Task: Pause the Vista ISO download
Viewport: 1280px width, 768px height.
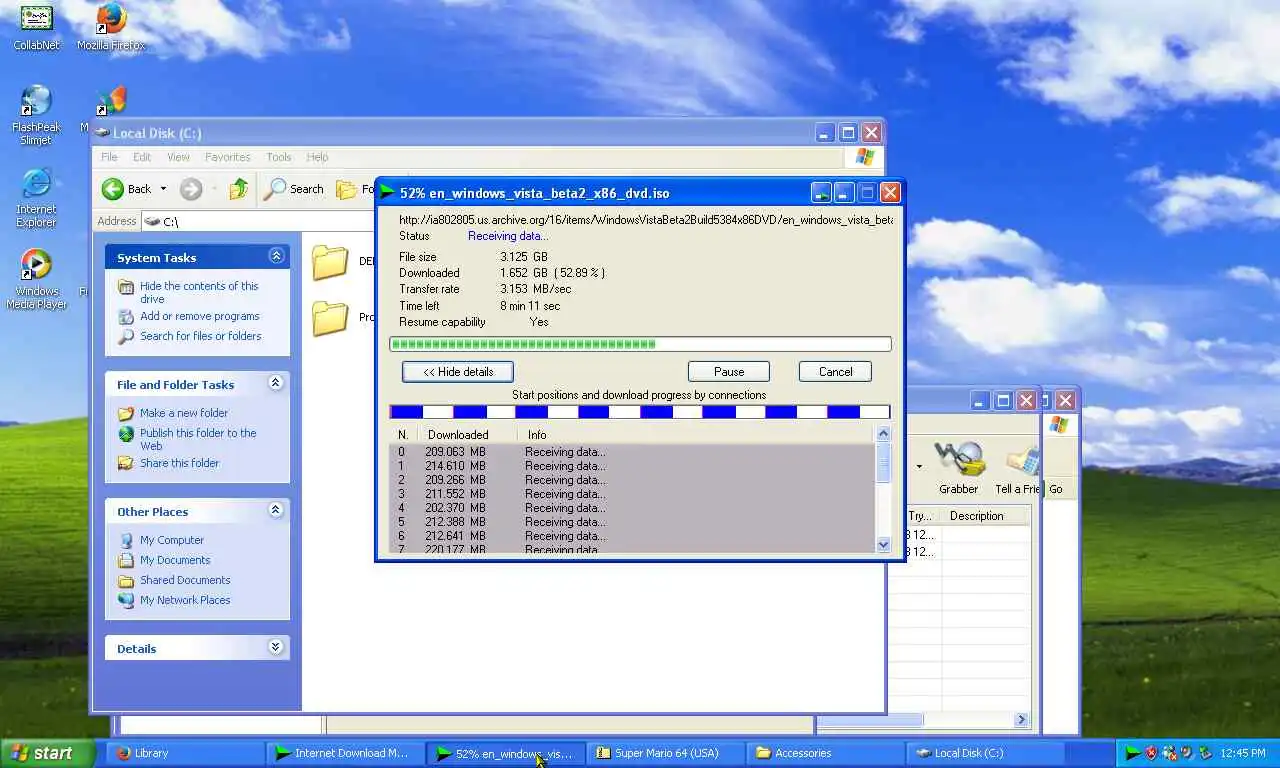Action: click(x=729, y=372)
